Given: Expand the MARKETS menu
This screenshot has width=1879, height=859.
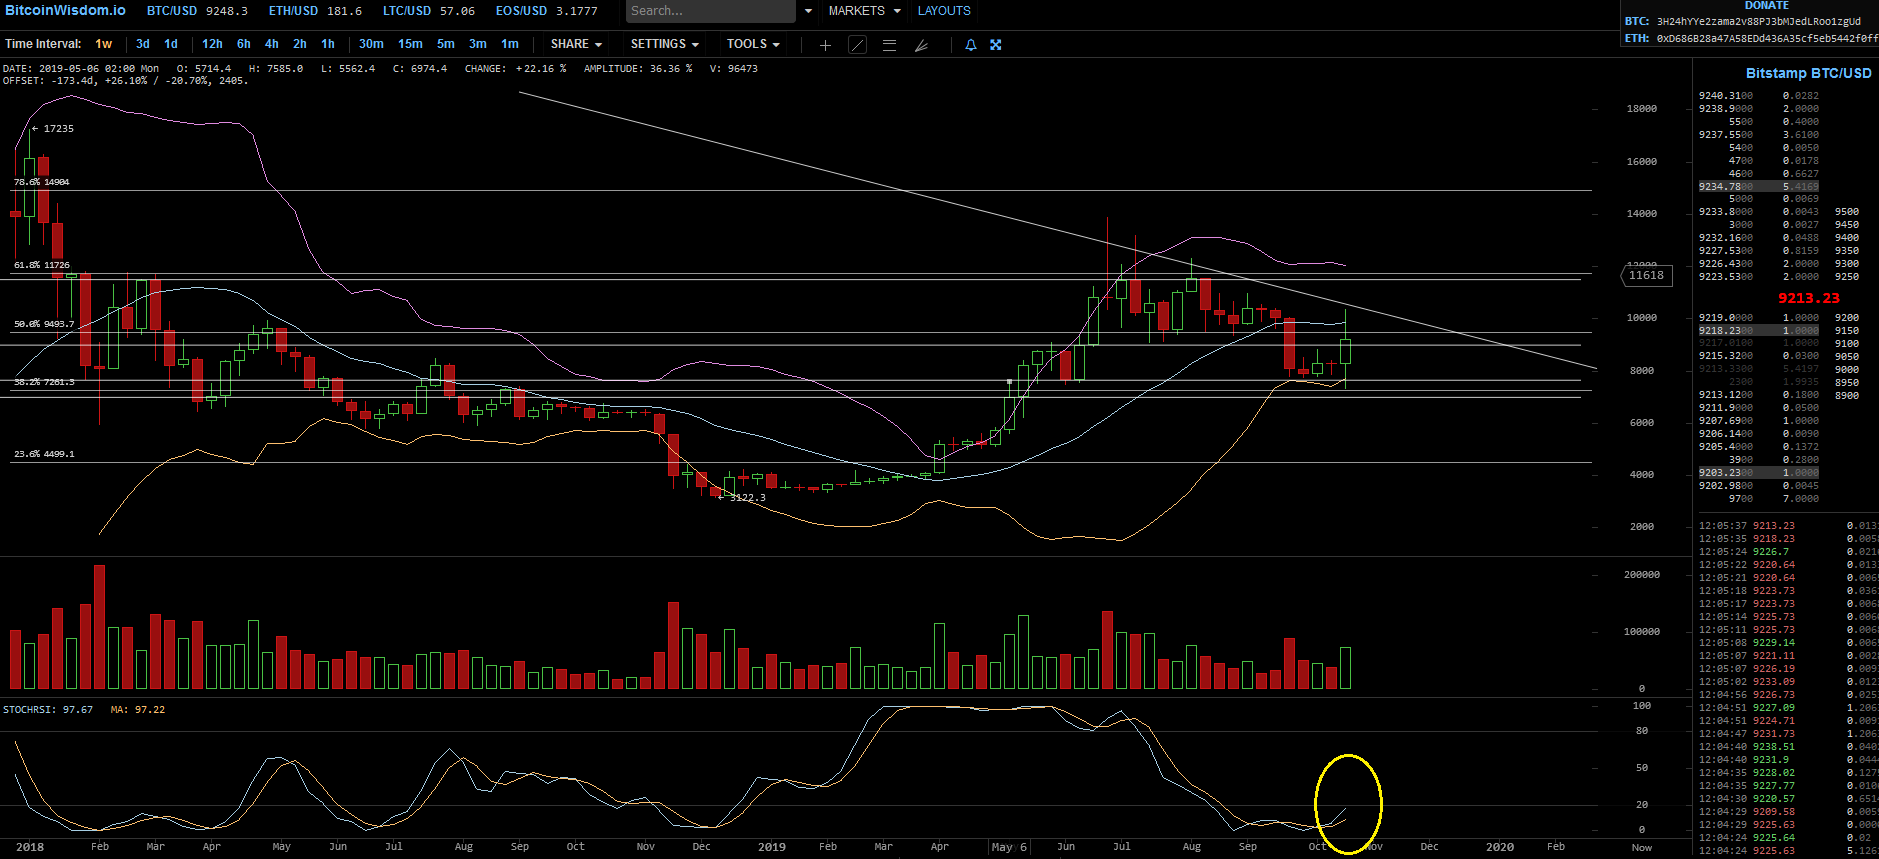Looking at the screenshot, I should tap(864, 11).
